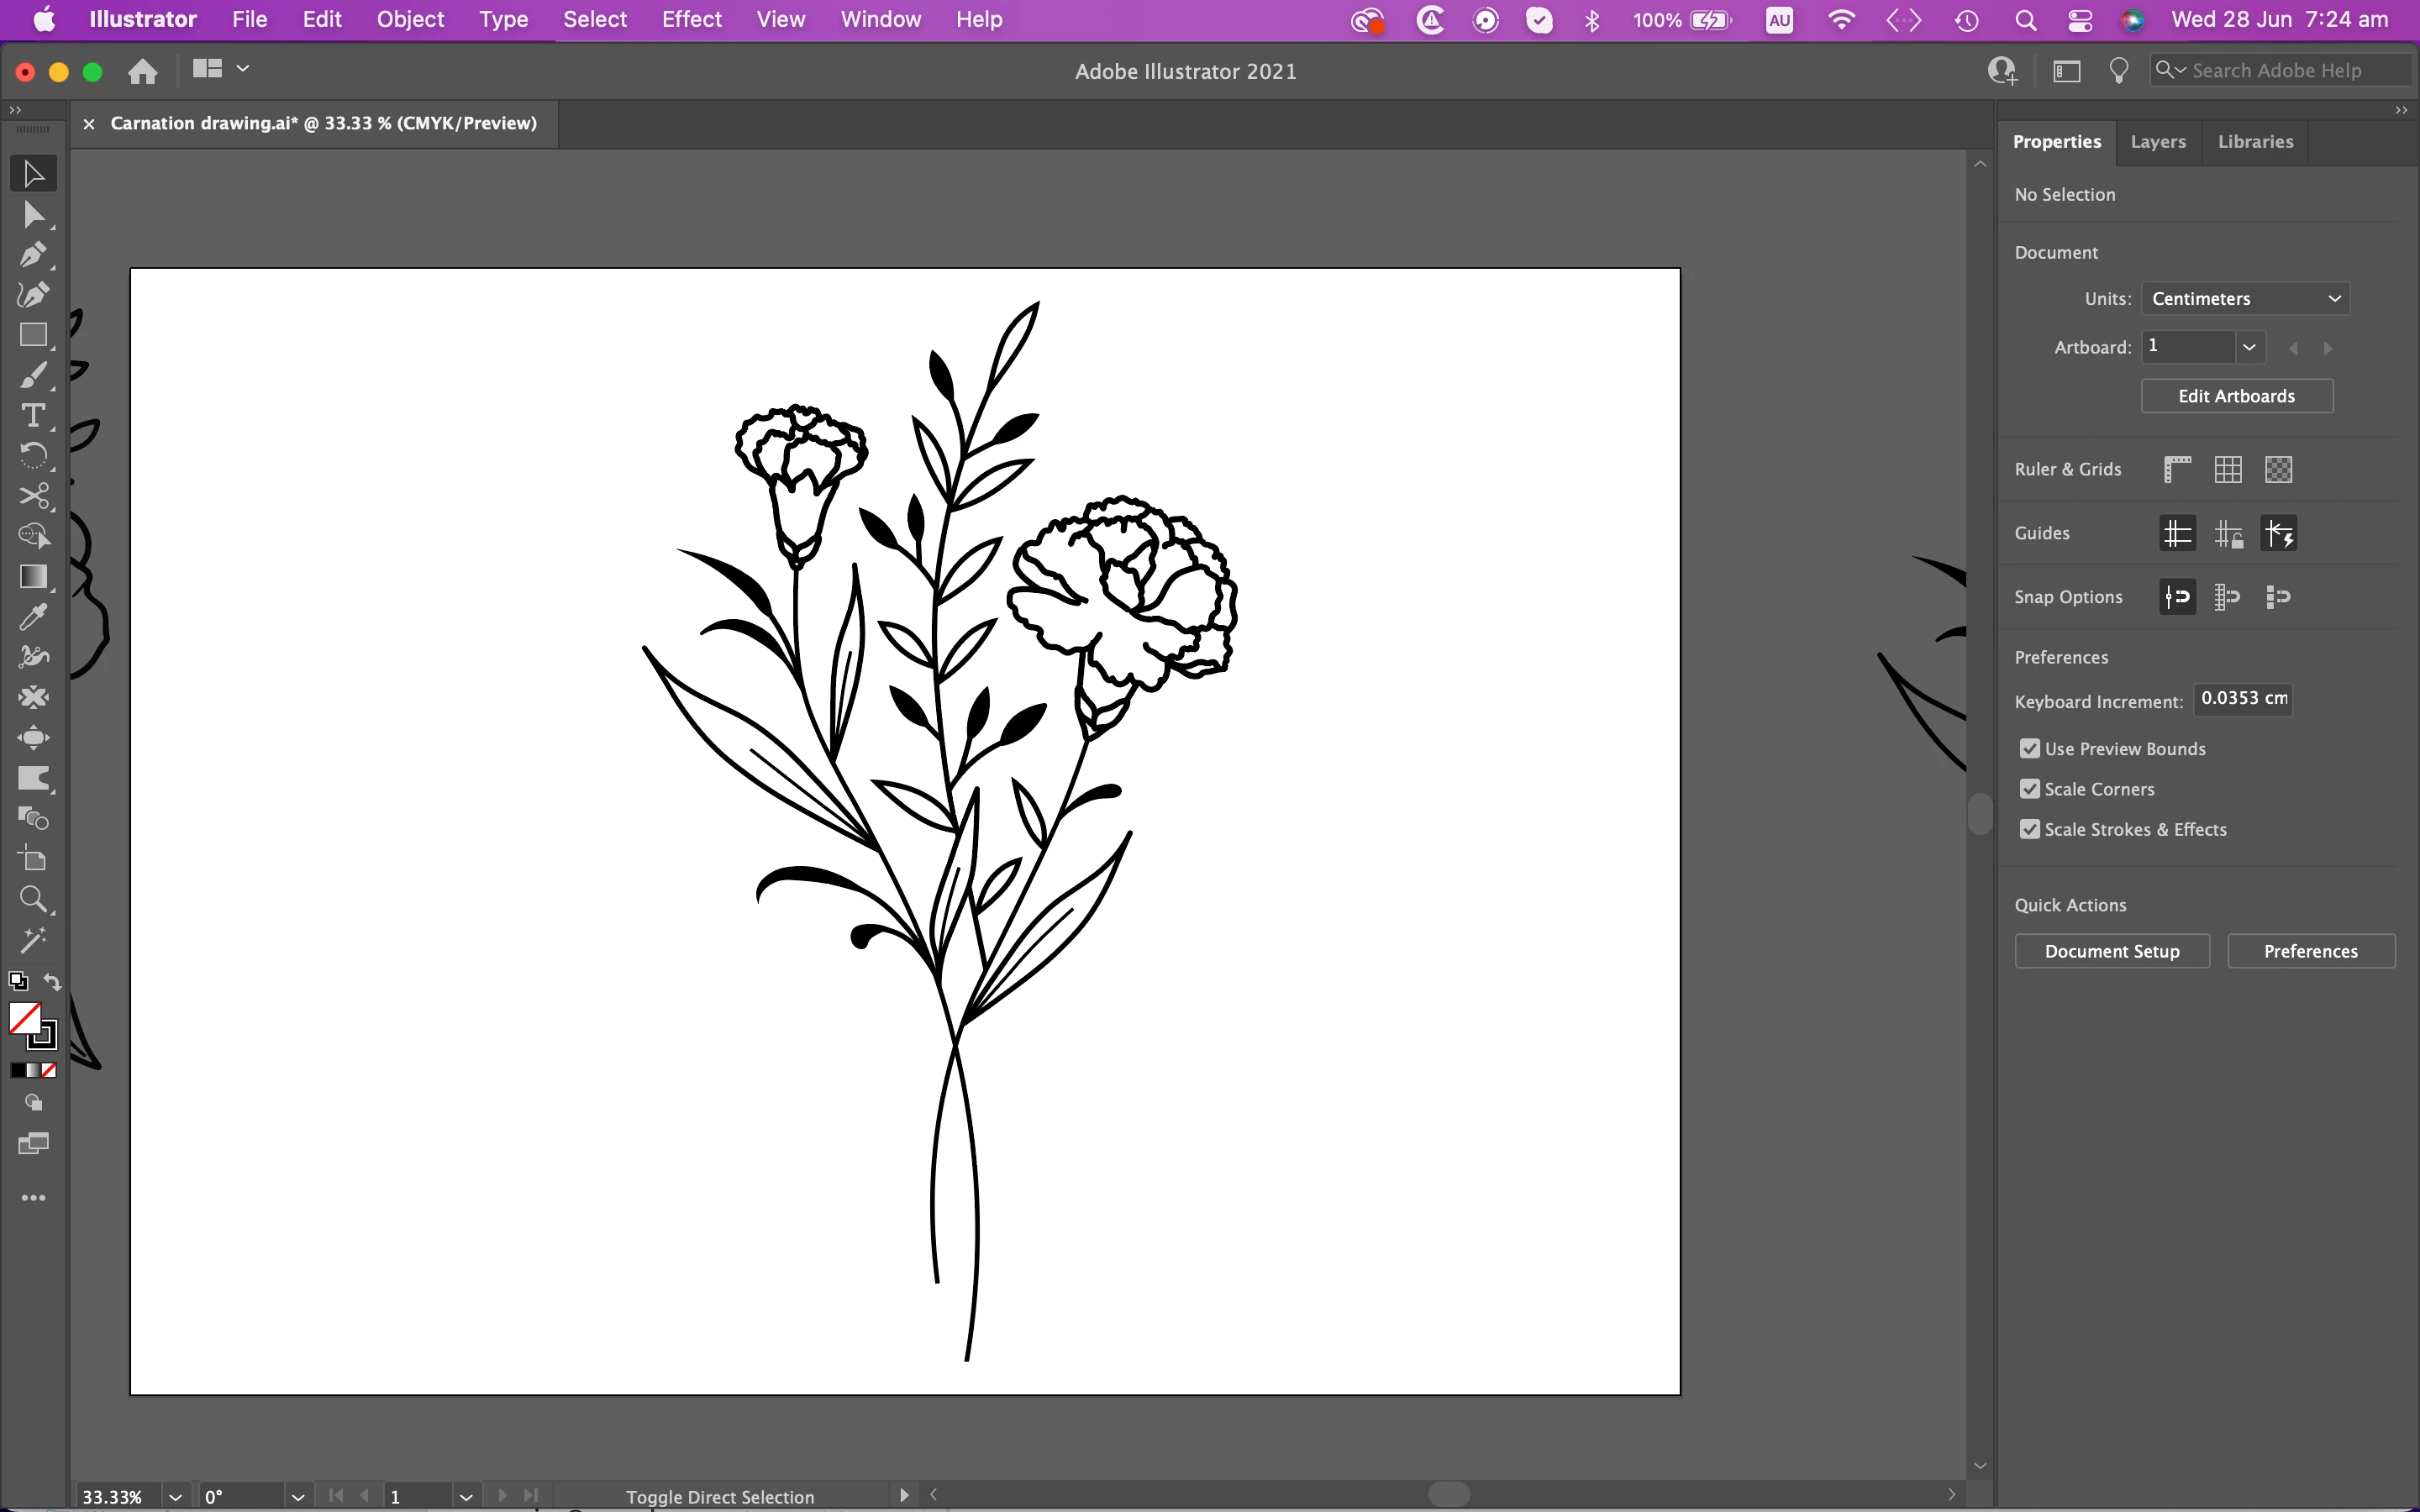This screenshot has width=2420, height=1512.
Task: Open Document Setup
Action: (2111, 951)
